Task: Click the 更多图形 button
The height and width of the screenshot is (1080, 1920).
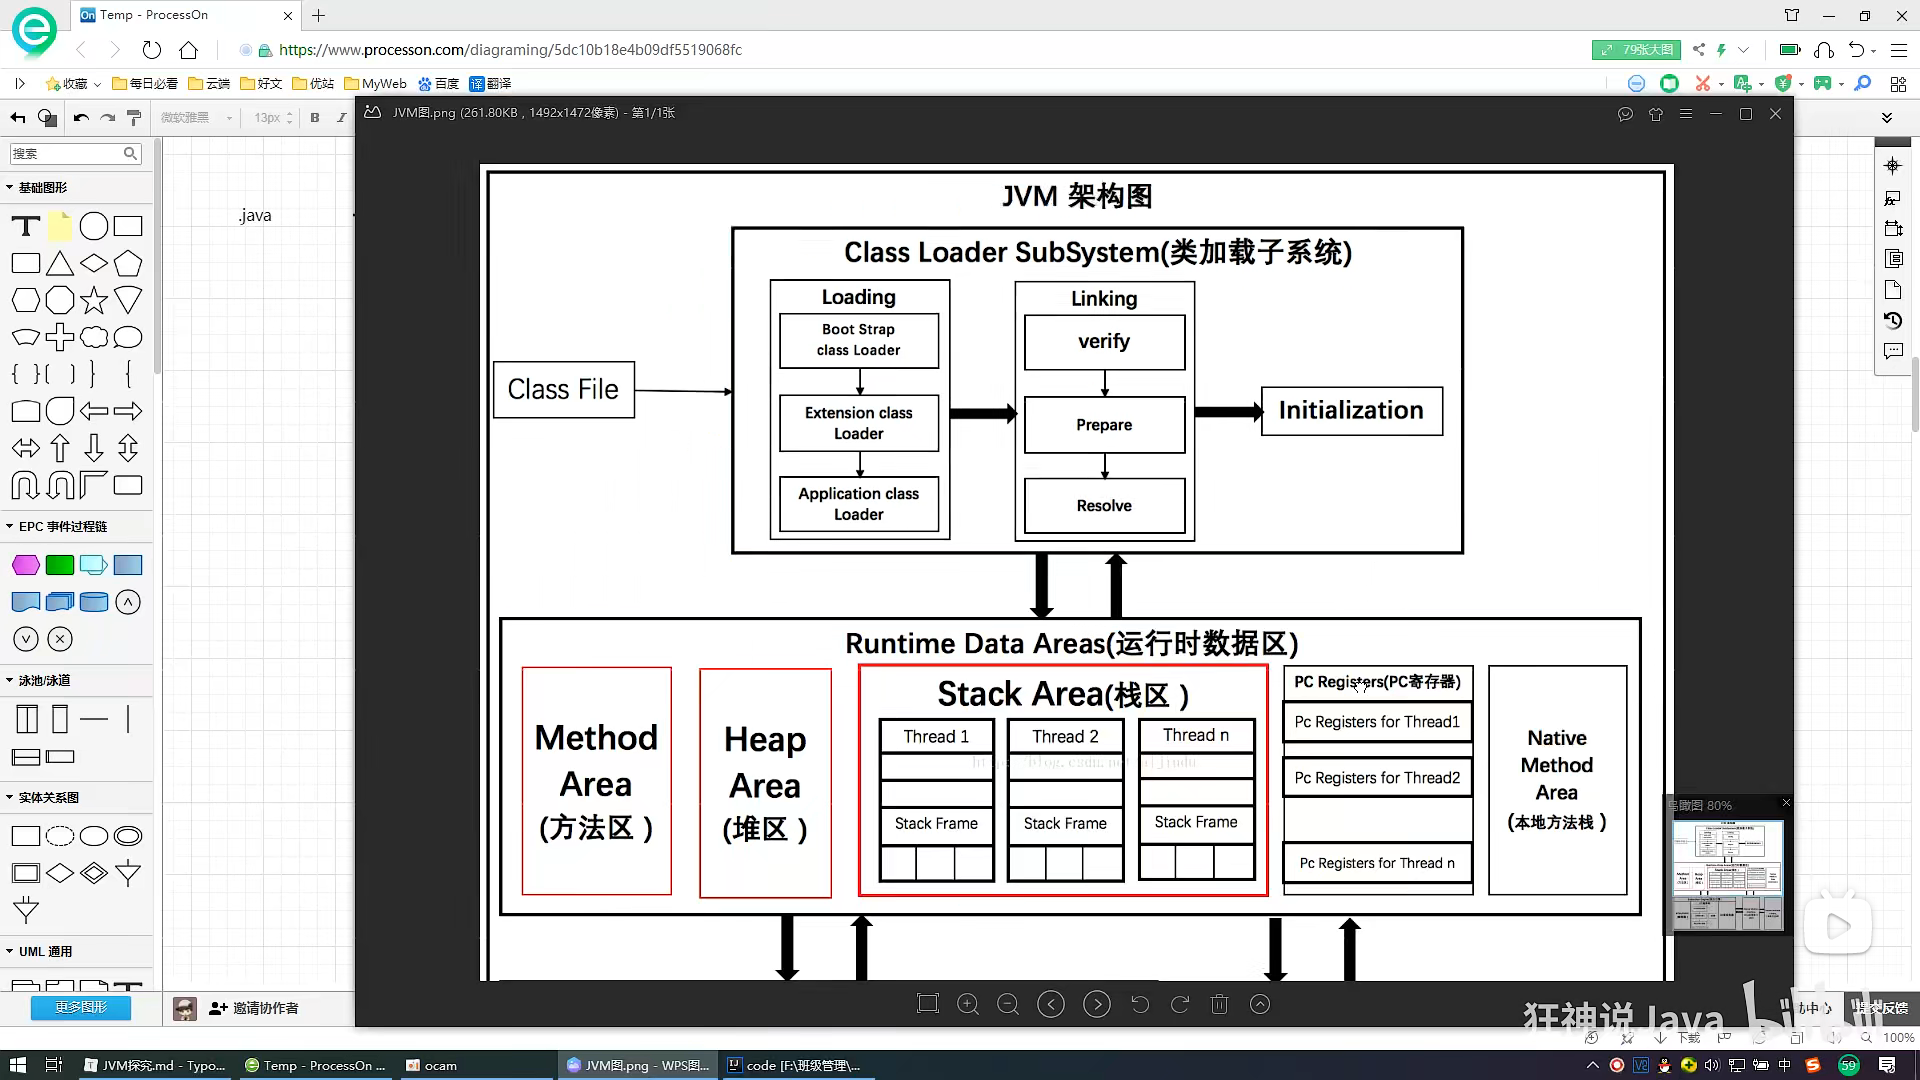Action: pyautogui.click(x=80, y=1007)
